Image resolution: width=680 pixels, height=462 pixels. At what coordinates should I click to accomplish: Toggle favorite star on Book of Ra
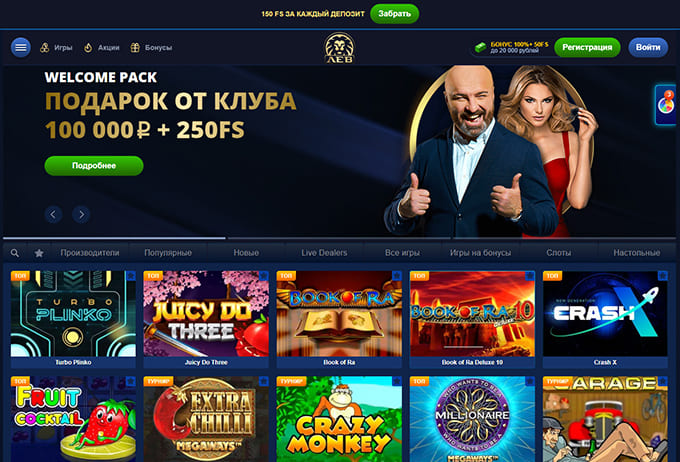click(397, 276)
